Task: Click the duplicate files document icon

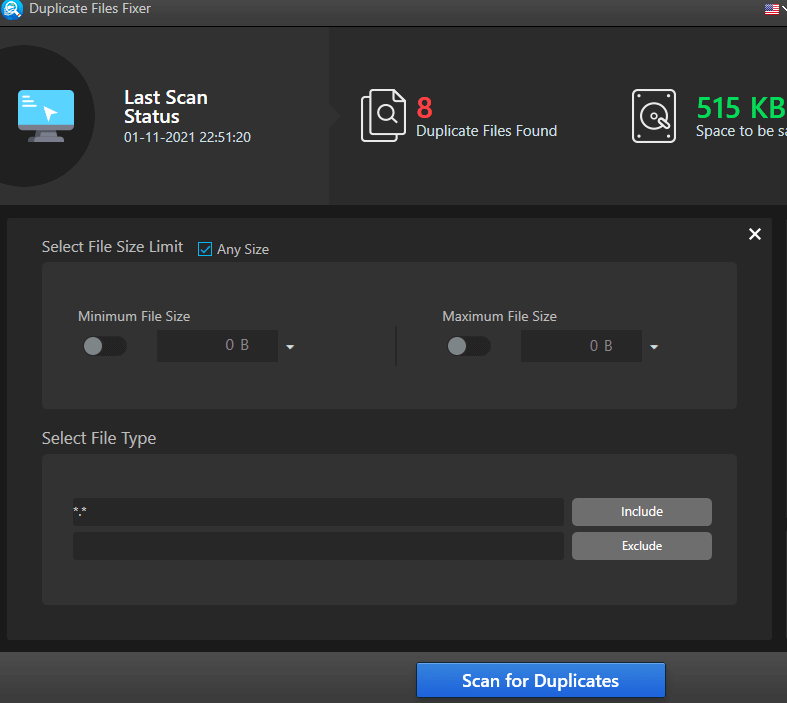Action: tap(383, 115)
